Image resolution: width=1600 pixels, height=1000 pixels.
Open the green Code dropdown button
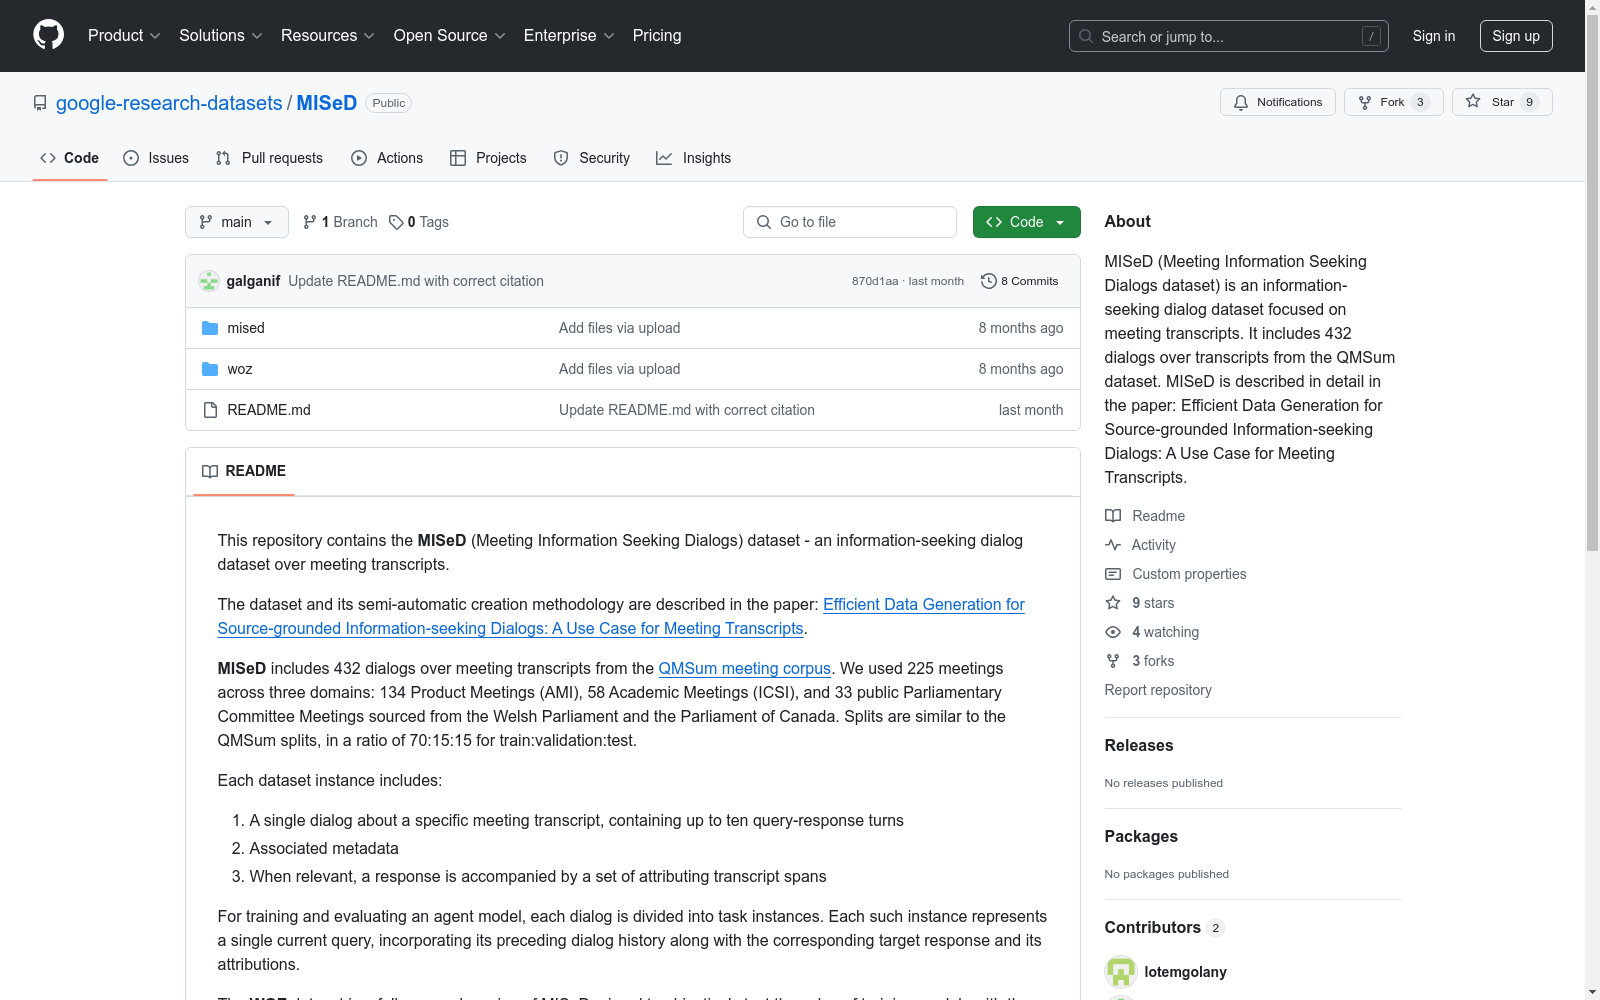pyautogui.click(x=1026, y=222)
